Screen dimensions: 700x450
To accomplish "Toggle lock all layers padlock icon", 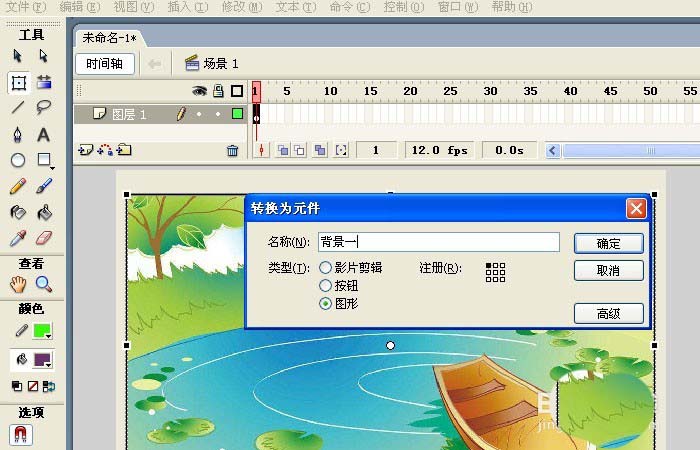I will 218,91.
